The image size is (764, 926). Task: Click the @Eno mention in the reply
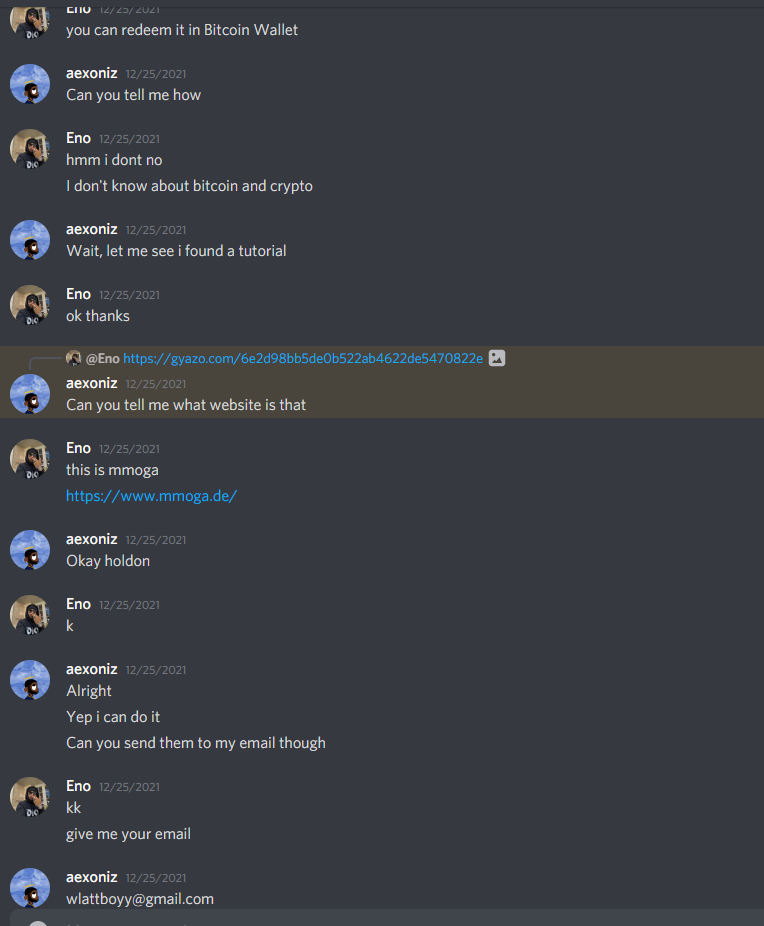103,358
